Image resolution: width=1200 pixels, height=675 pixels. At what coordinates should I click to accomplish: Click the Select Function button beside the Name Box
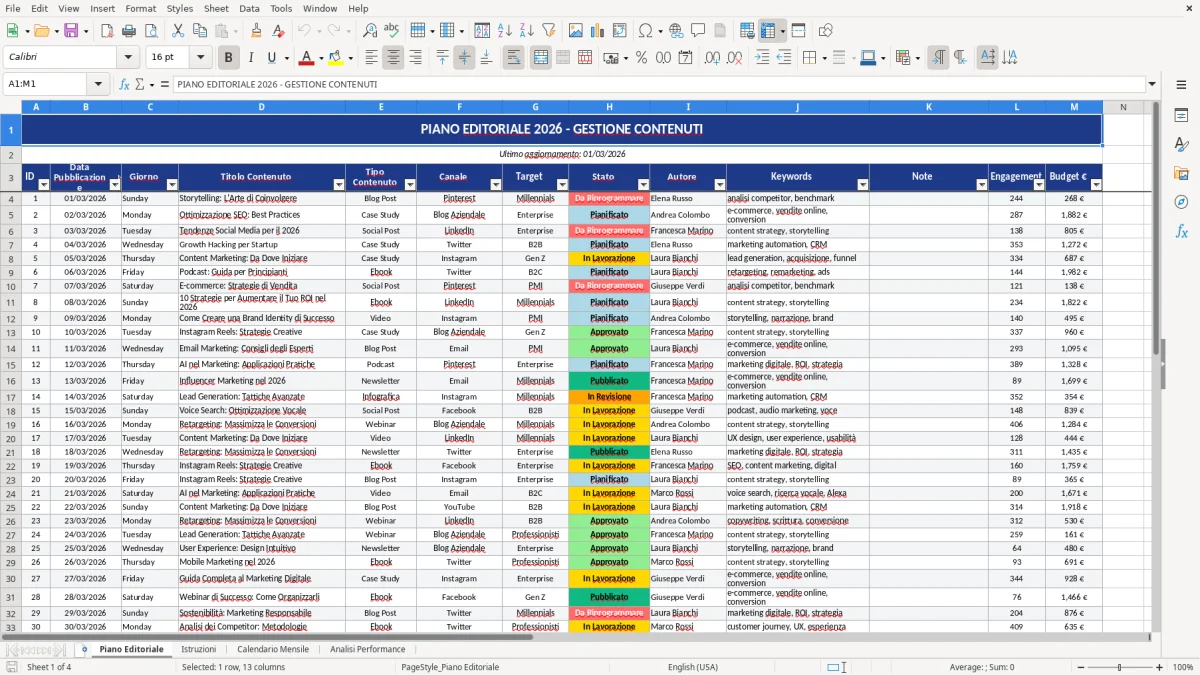tap(124, 84)
